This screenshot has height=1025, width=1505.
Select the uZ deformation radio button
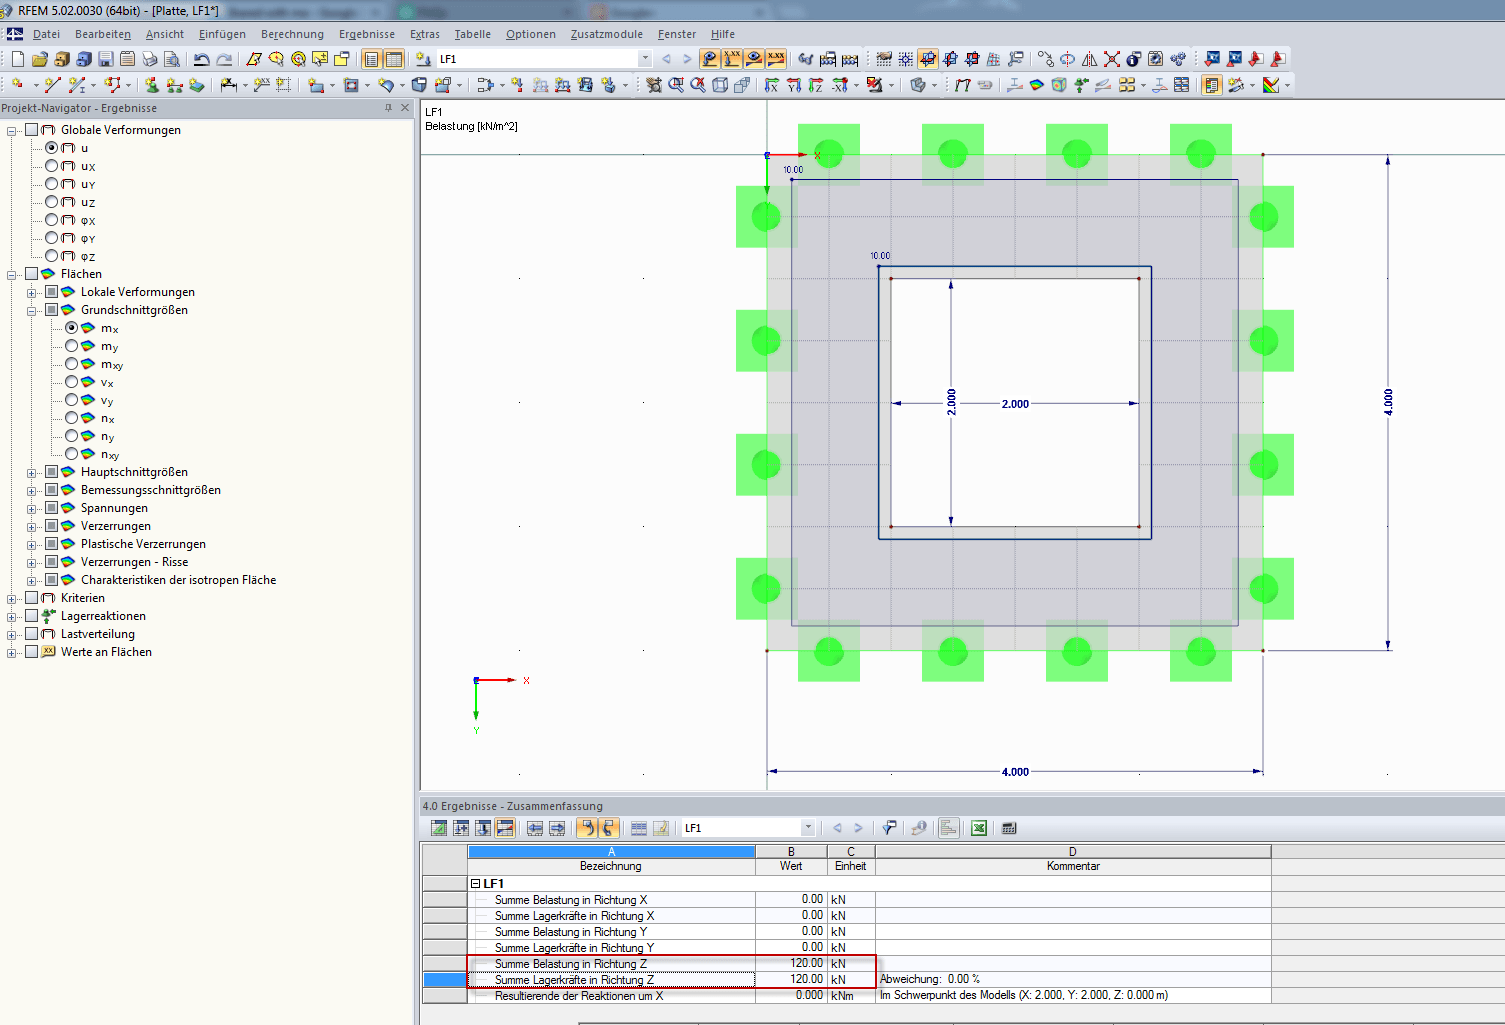point(51,201)
